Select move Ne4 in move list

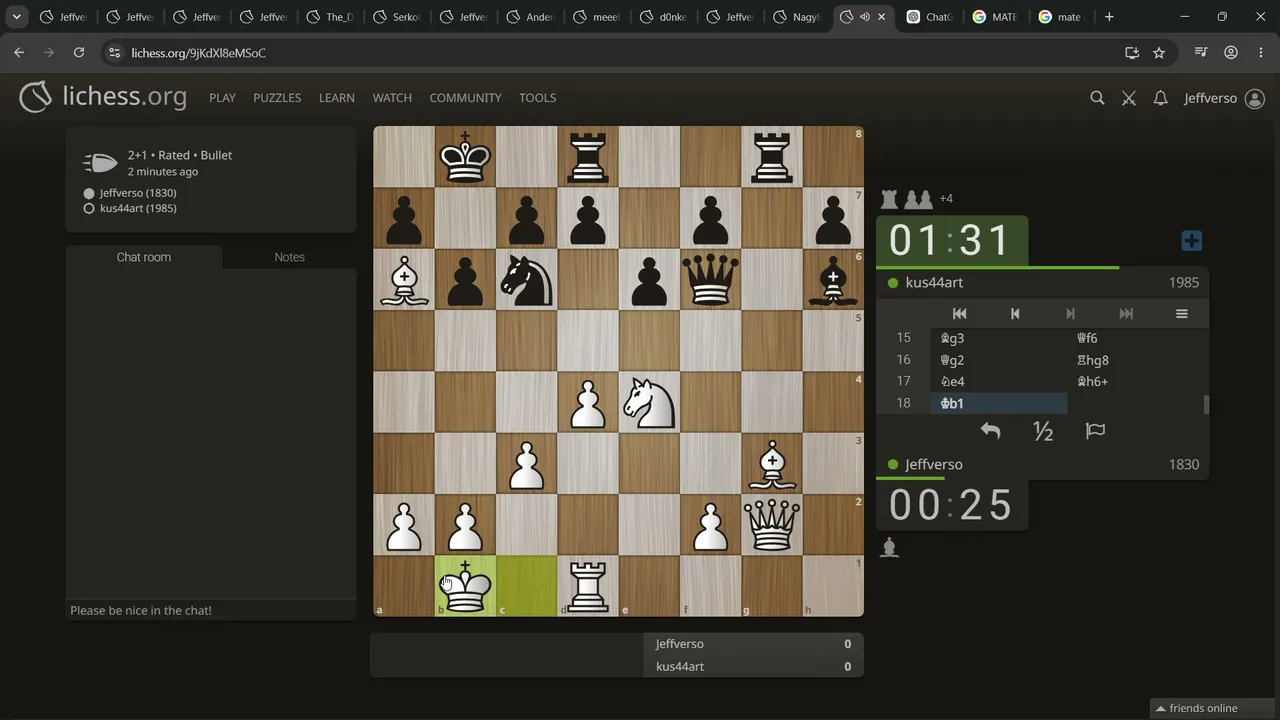click(x=999, y=381)
